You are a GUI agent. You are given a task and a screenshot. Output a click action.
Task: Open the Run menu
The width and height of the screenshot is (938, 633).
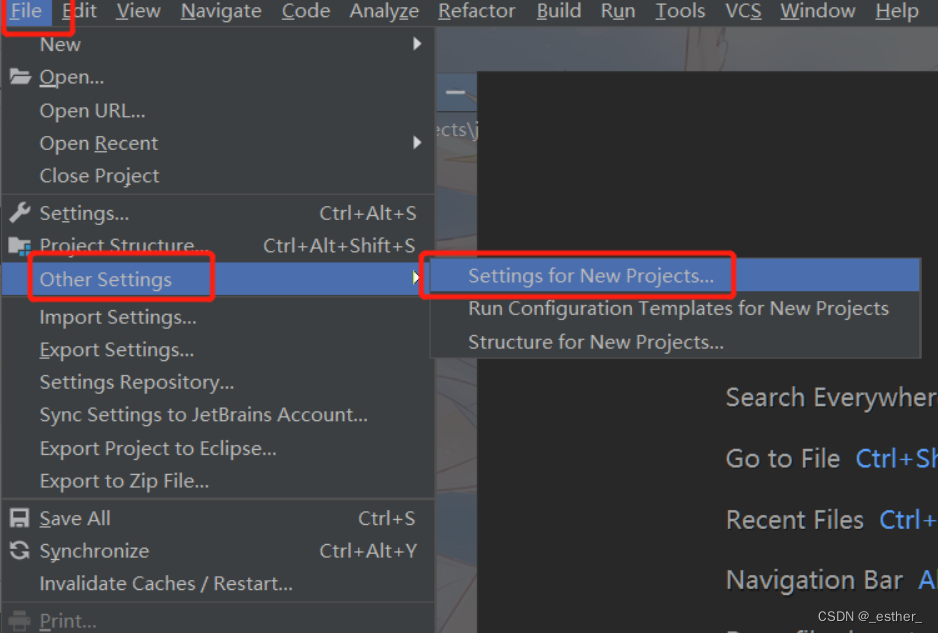click(618, 11)
